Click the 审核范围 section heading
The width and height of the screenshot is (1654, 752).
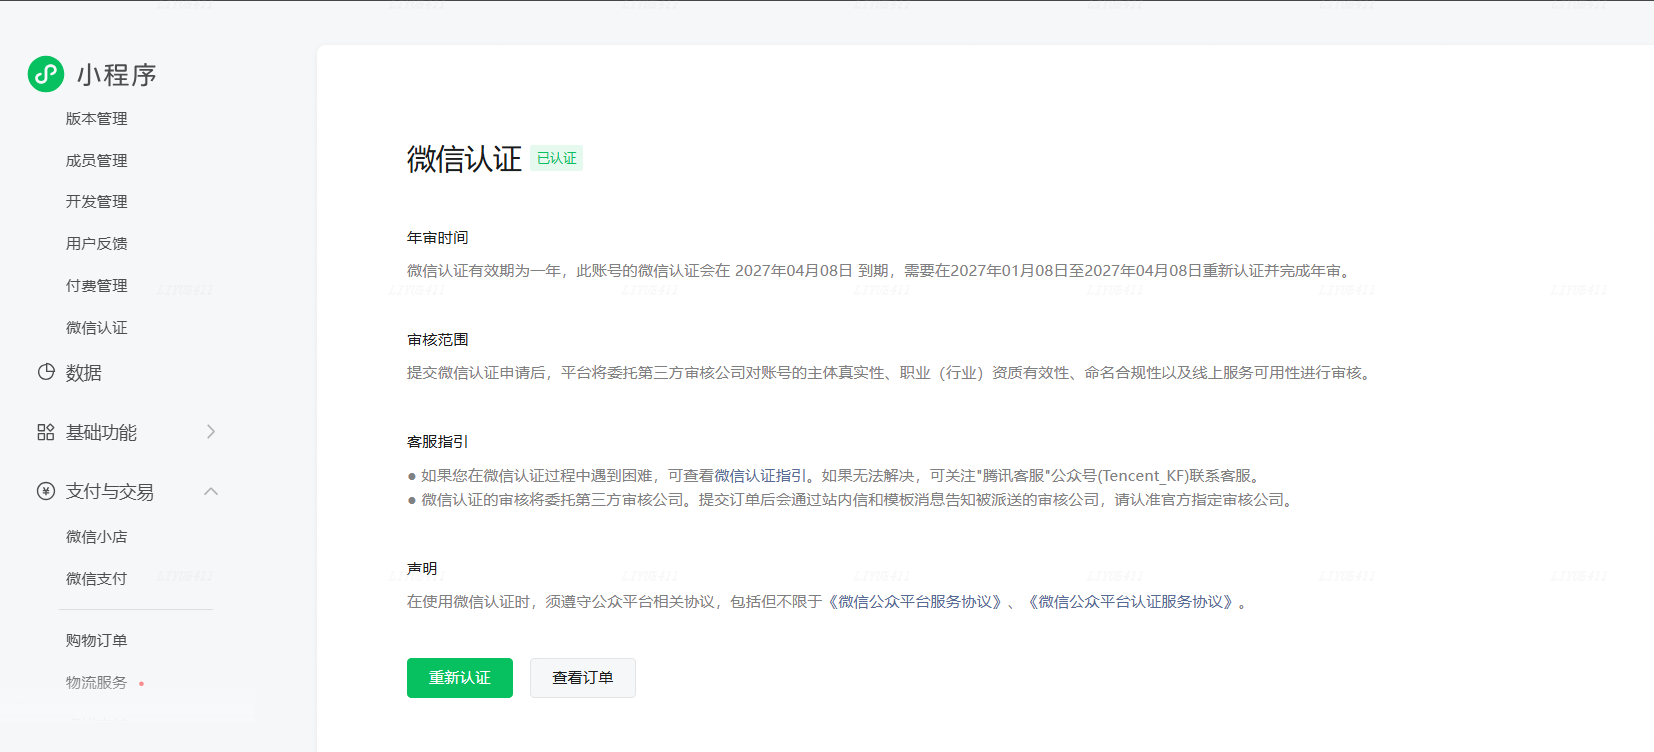438,340
